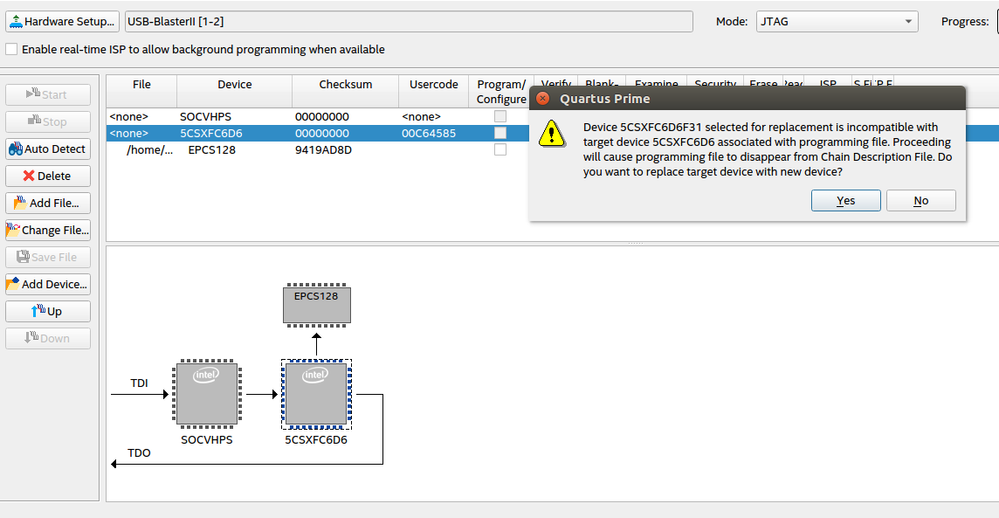Click Yes to replace target device

[845, 201]
